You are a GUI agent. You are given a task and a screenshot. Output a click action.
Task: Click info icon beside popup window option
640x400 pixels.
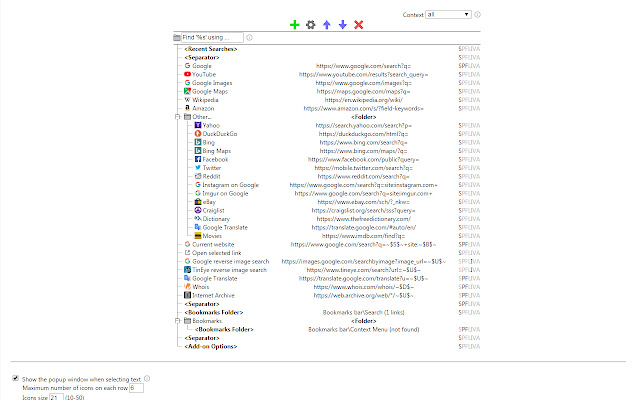coord(147,379)
